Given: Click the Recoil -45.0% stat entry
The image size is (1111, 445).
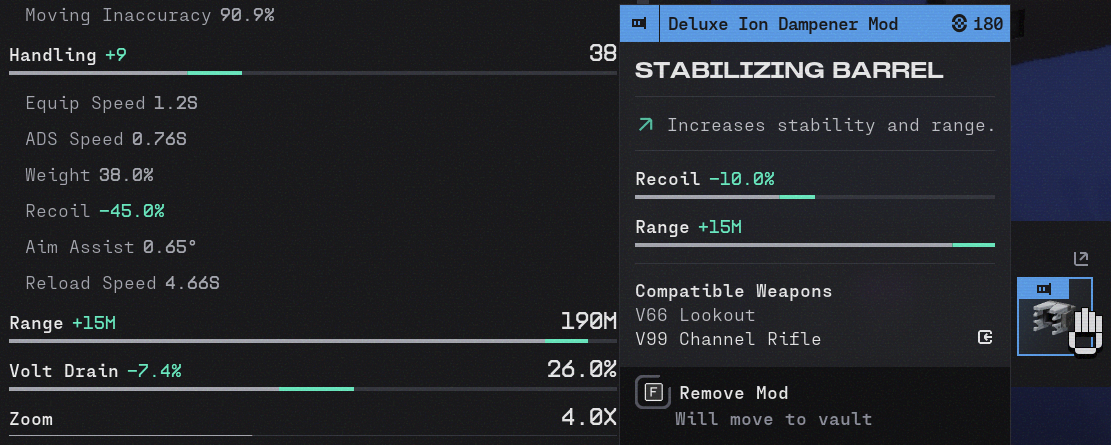Looking at the screenshot, I should pos(95,210).
